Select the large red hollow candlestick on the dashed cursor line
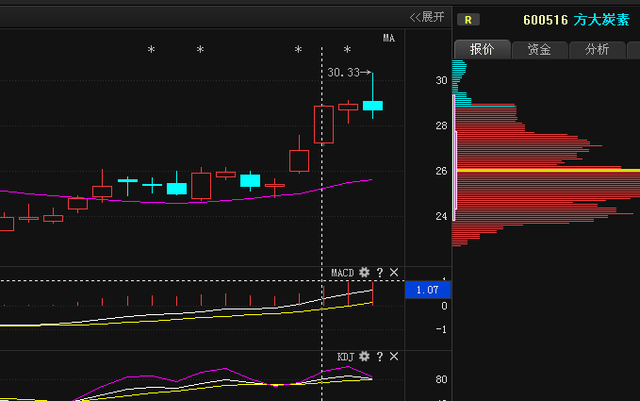Screen dimensions: 640x401 pyautogui.click(x=324, y=125)
